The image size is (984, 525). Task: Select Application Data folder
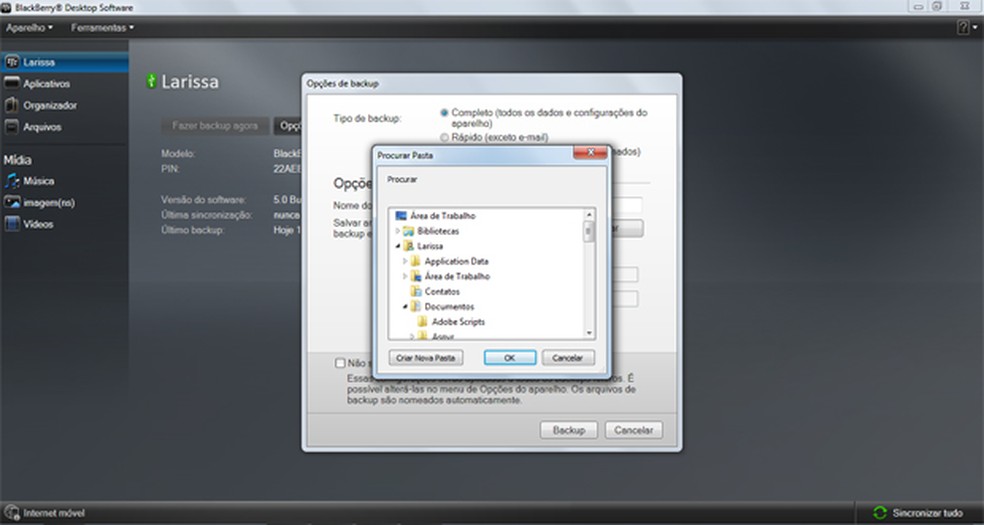coord(456,261)
